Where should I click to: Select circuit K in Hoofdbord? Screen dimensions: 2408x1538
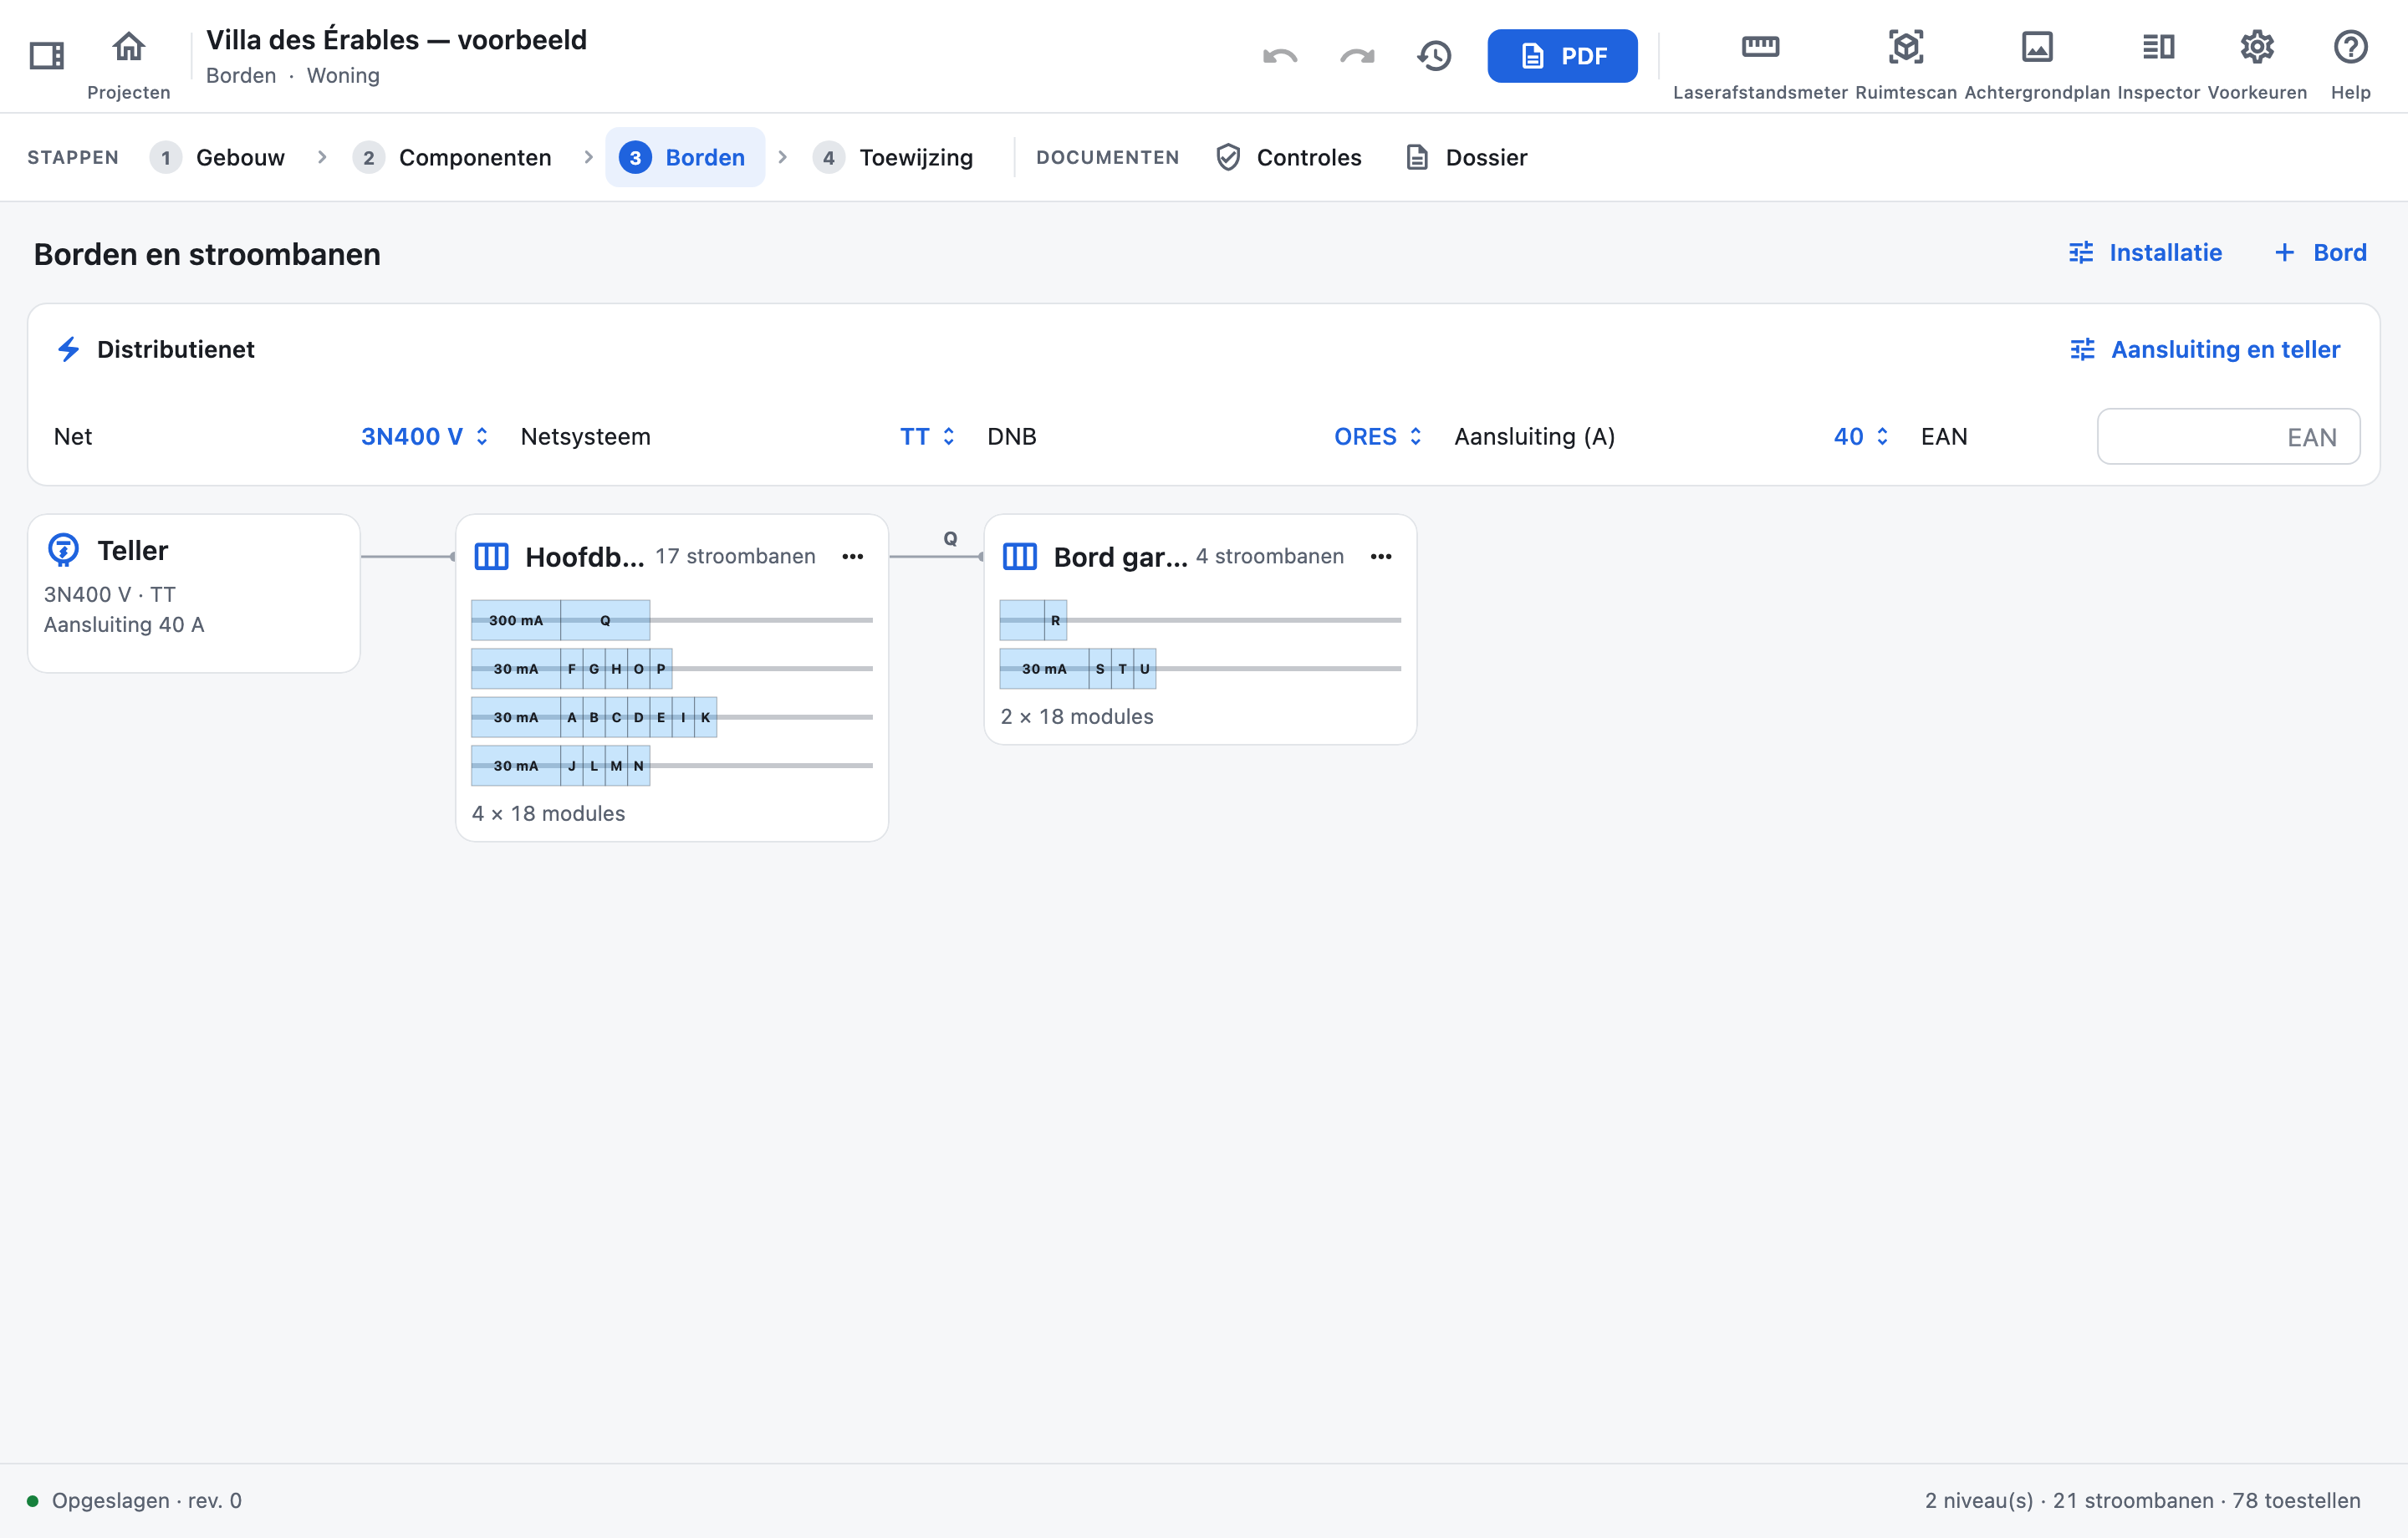point(705,717)
